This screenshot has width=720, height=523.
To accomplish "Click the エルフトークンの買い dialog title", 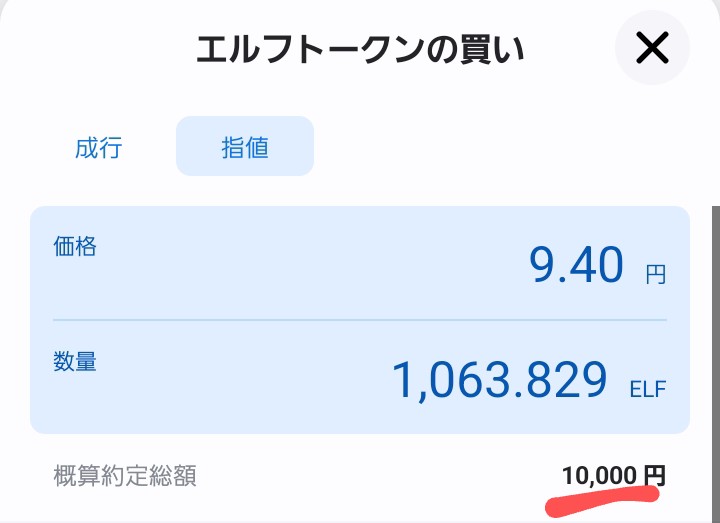I will pos(360,49).
